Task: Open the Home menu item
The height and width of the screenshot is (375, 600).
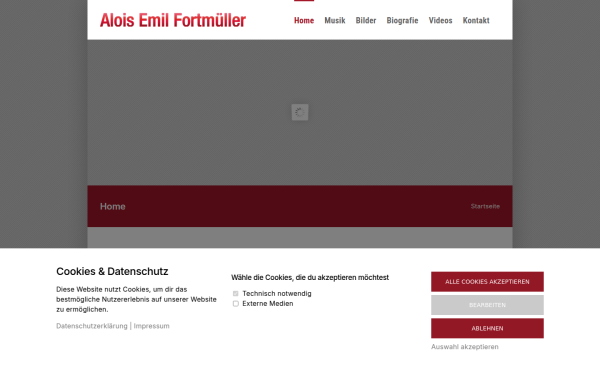Action: coord(304,20)
